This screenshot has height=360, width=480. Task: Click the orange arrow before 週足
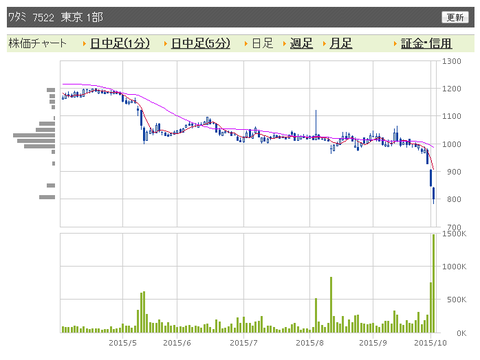285,44
